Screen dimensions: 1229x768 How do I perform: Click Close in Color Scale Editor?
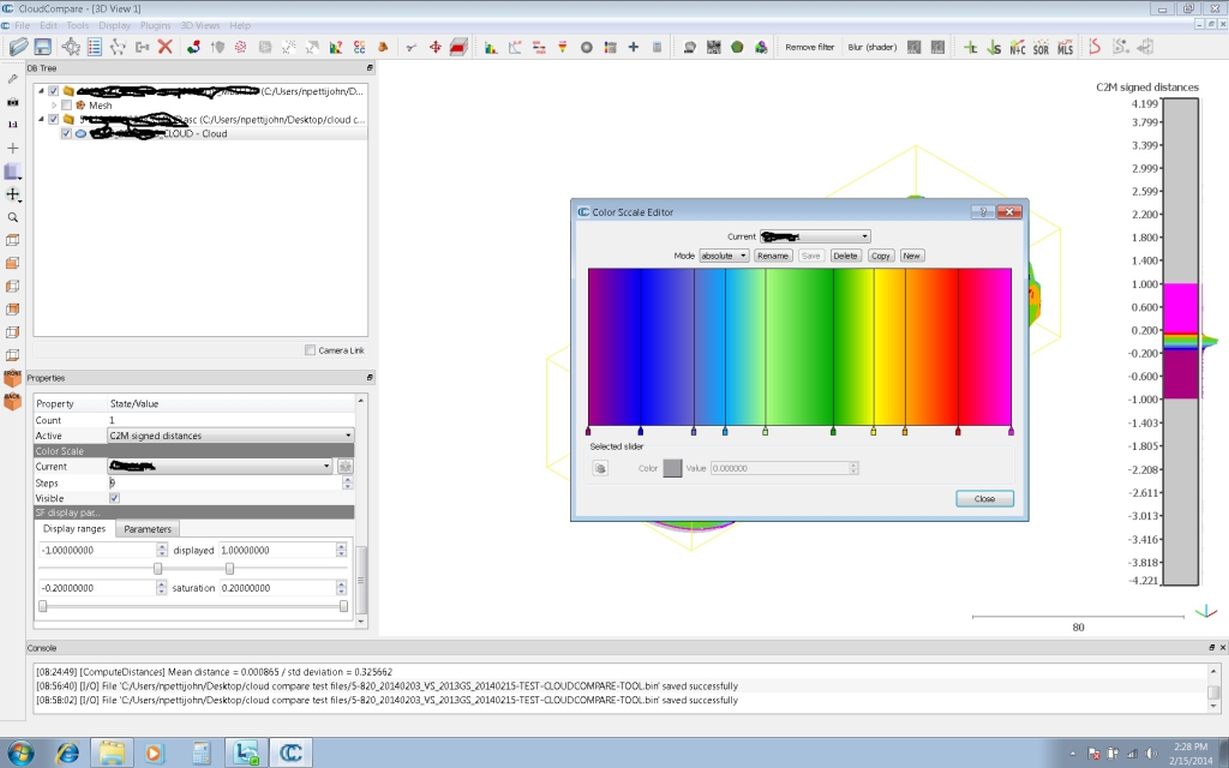[984, 499]
